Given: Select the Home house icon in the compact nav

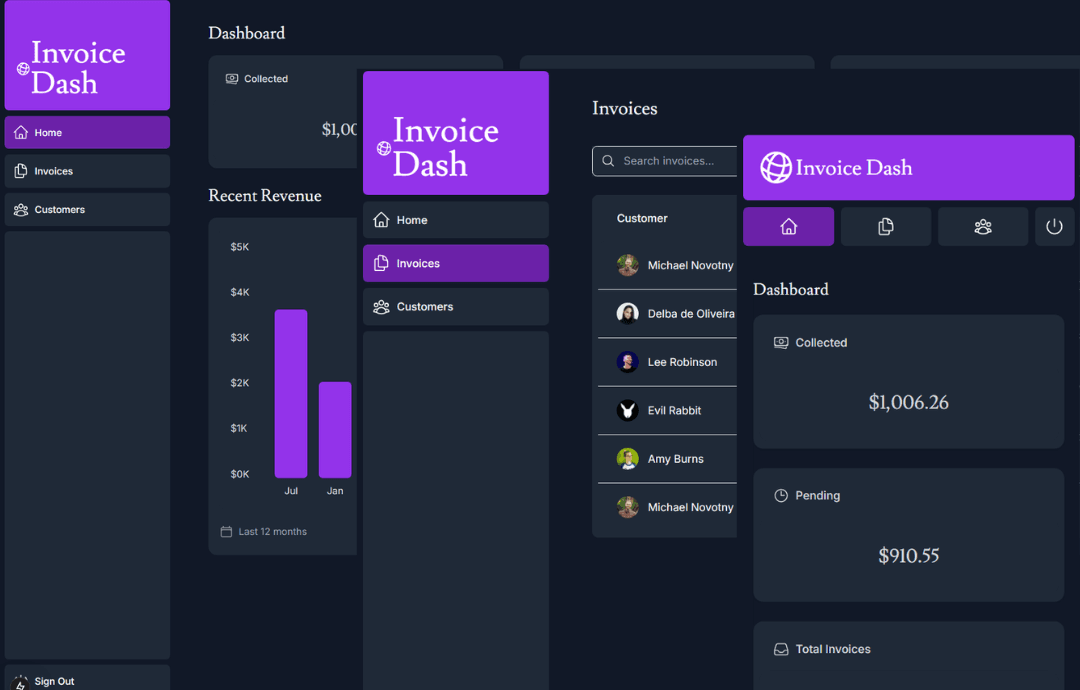Looking at the screenshot, I should pos(788,226).
